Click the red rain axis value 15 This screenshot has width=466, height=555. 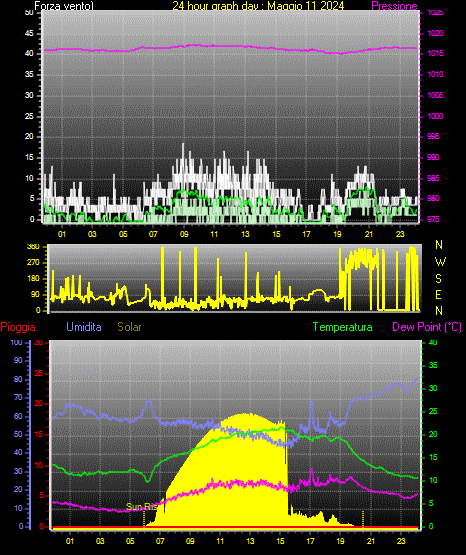tap(38, 434)
